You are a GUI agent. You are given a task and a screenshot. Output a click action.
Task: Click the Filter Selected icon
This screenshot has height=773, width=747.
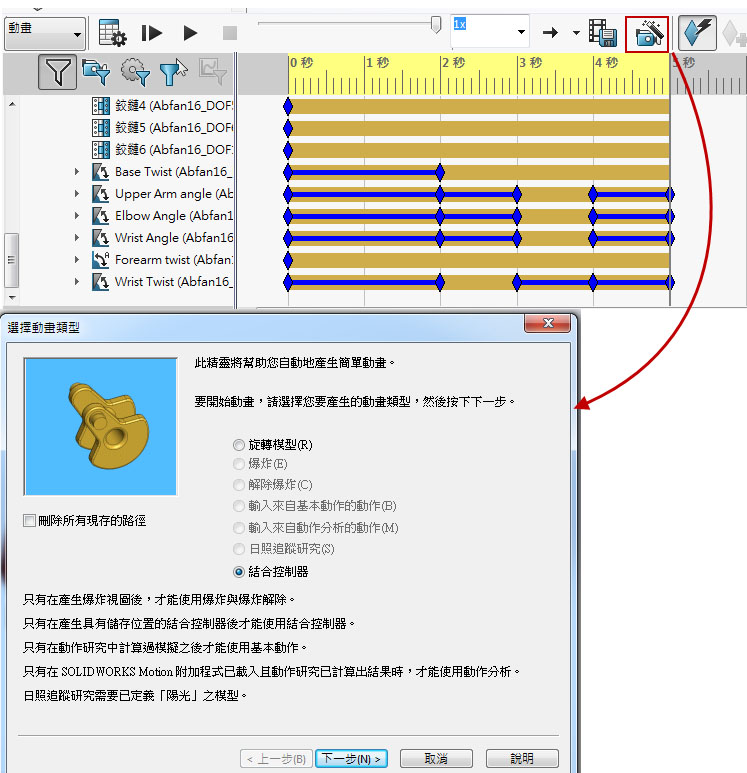pyautogui.click(x=173, y=72)
